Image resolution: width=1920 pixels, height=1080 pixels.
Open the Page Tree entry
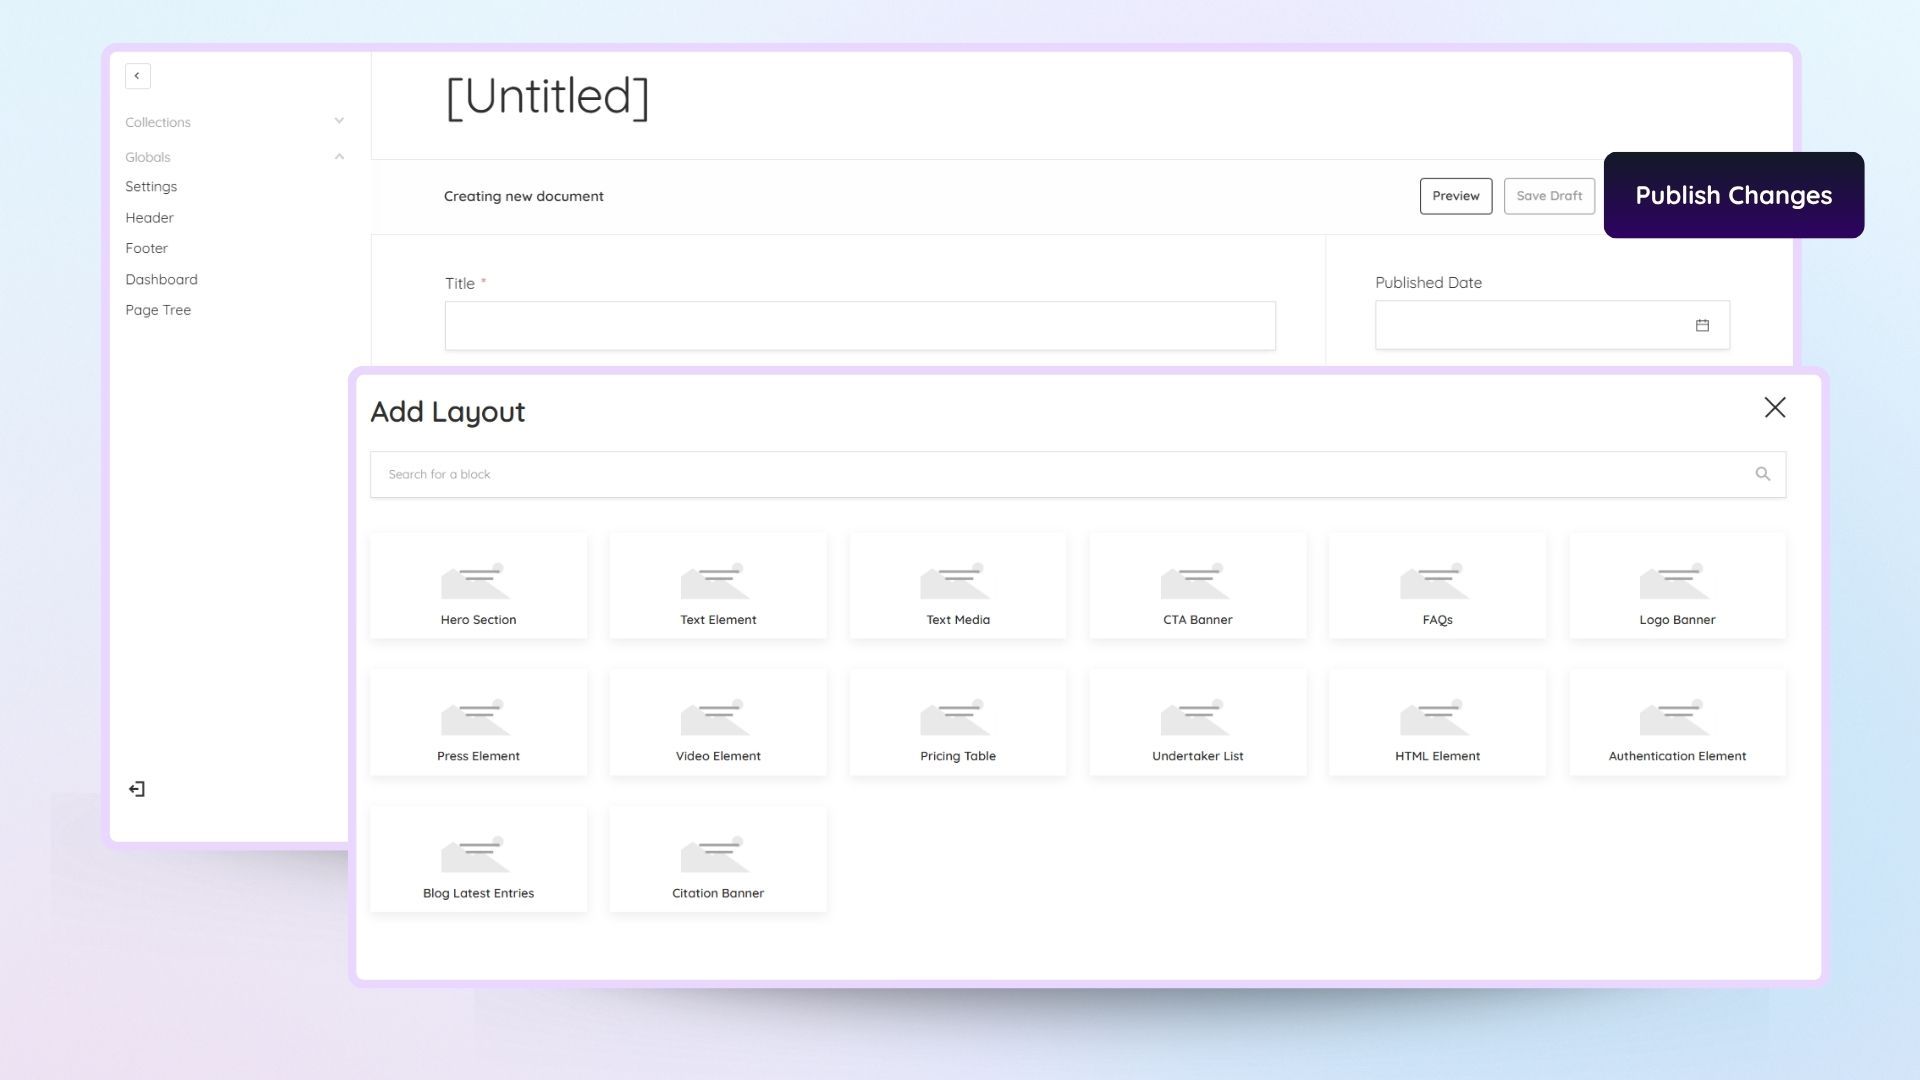158,310
